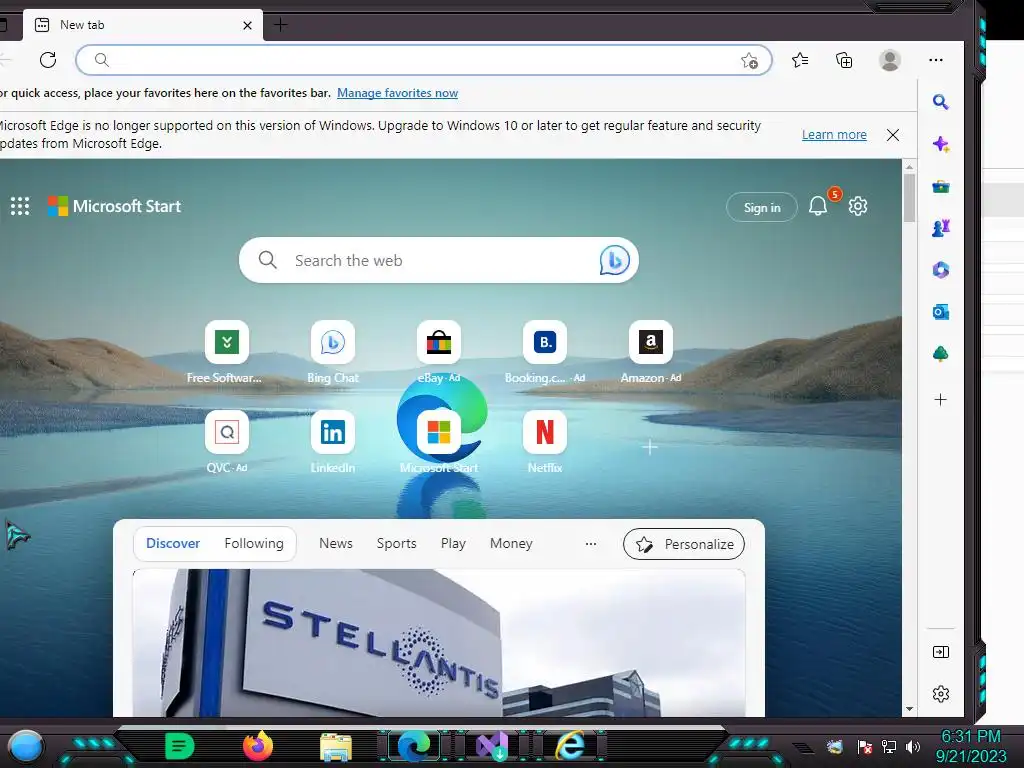Open the eBay quick link
Viewport: 1024px width, 768px height.
pos(439,351)
